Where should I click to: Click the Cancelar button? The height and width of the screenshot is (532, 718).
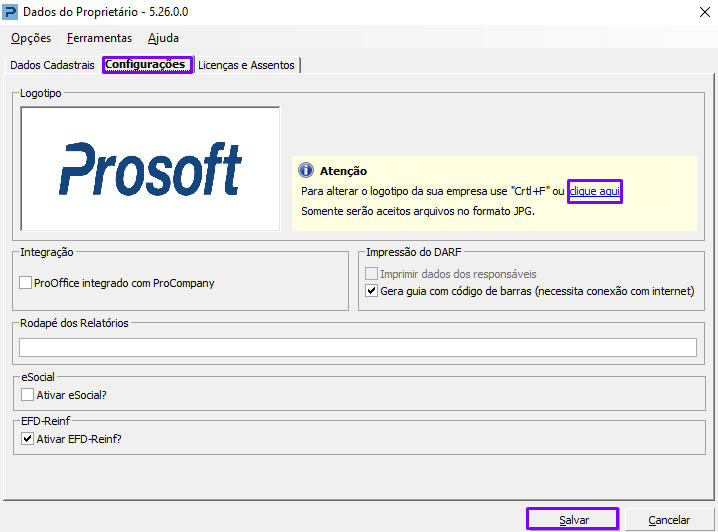(x=669, y=520)
